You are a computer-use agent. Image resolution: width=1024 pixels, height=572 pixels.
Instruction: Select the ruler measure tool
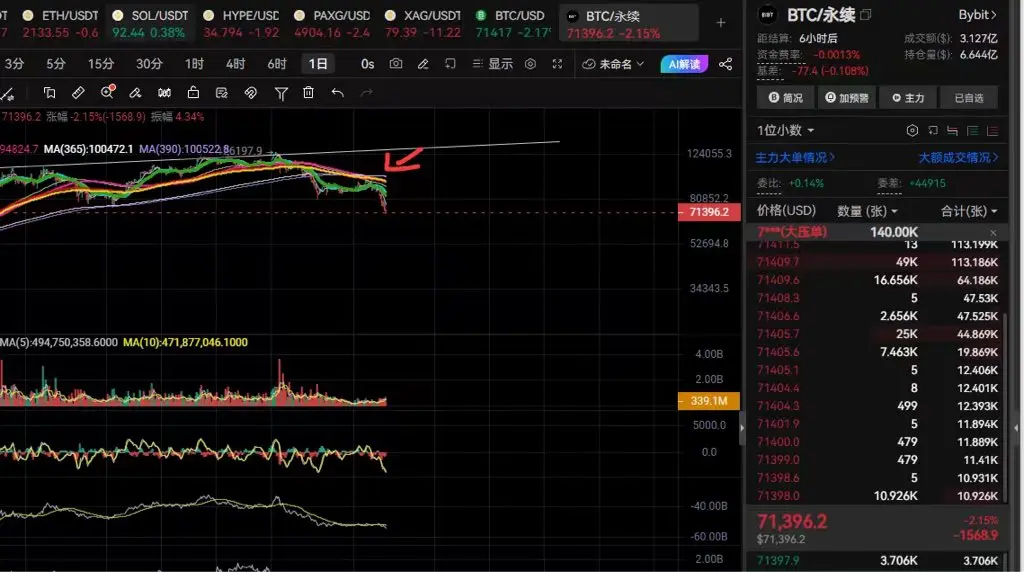pyautogui.click(x=78, y=93)
